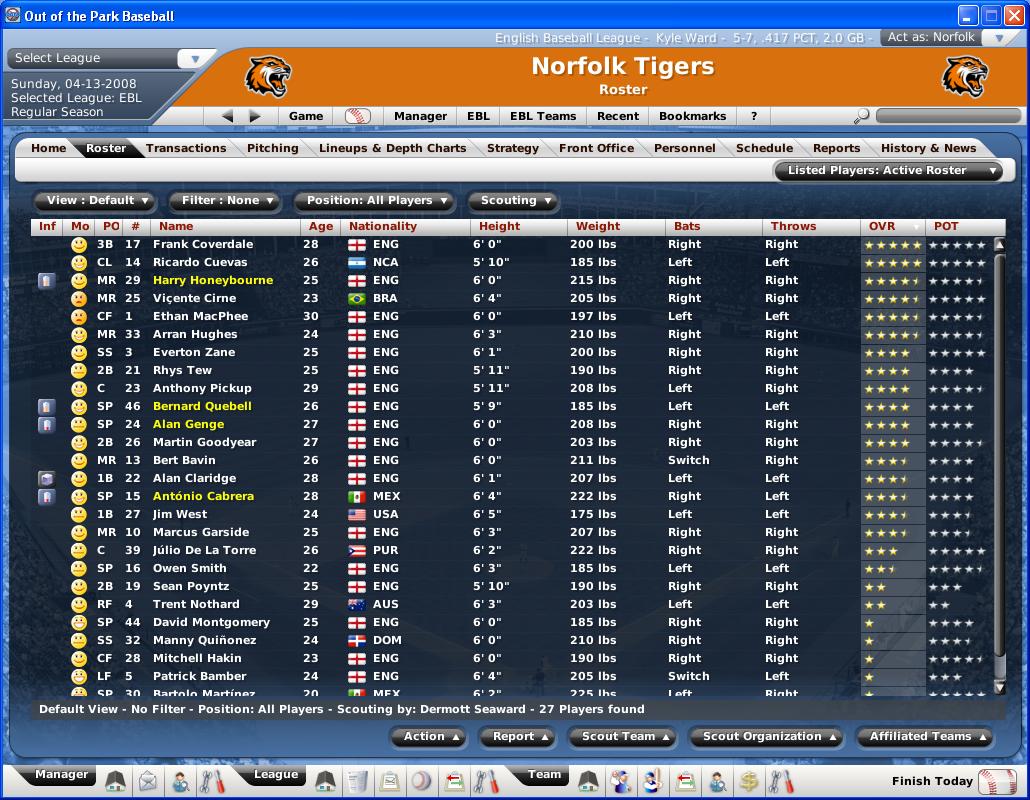
Task: Open the Position: All Players dropdown
Action: (x=376, y=201)
